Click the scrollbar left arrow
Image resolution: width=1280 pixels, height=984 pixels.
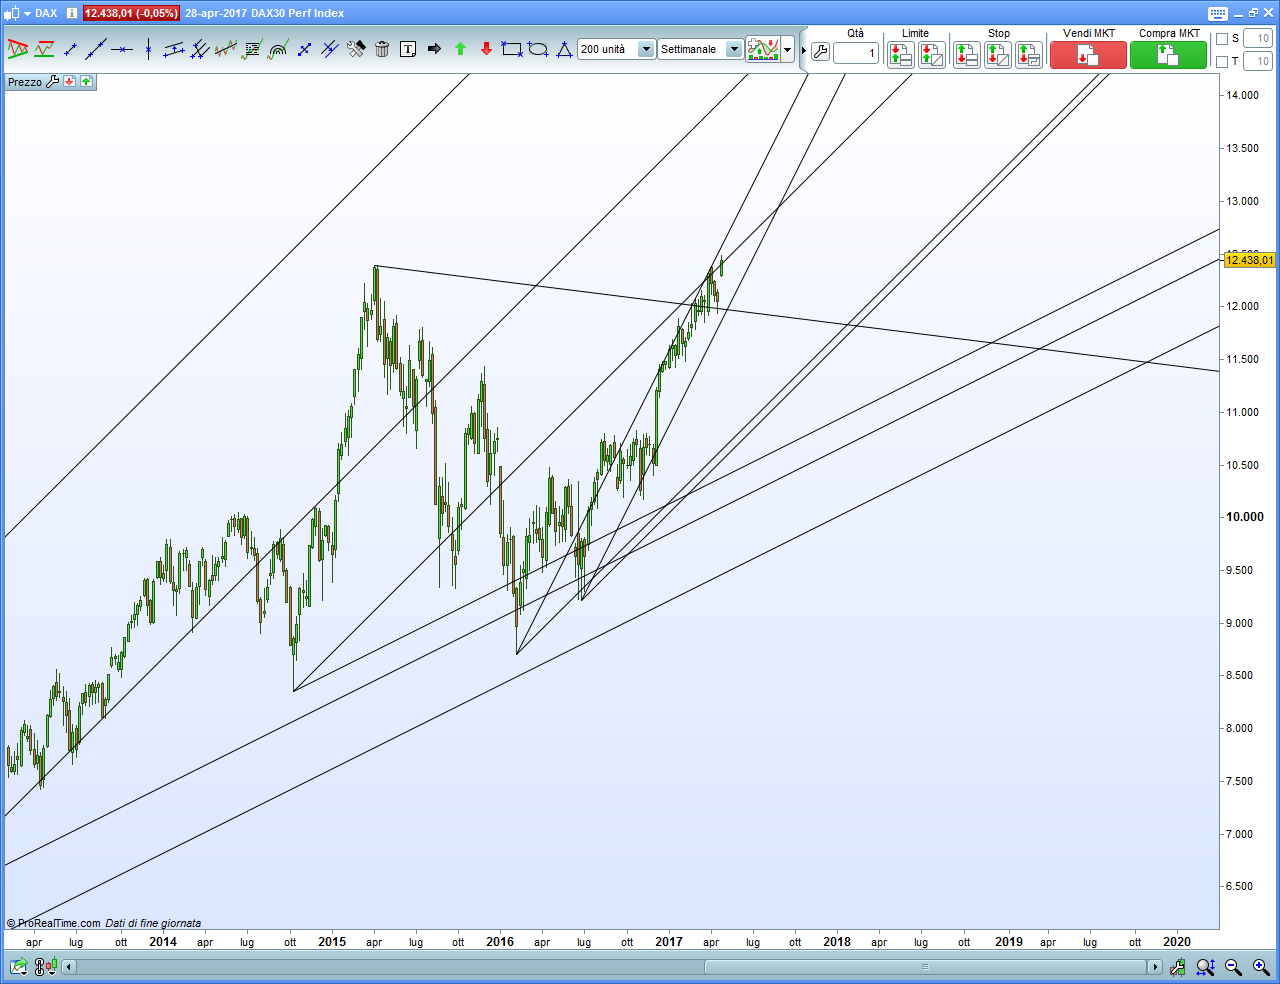coord(69,967)
